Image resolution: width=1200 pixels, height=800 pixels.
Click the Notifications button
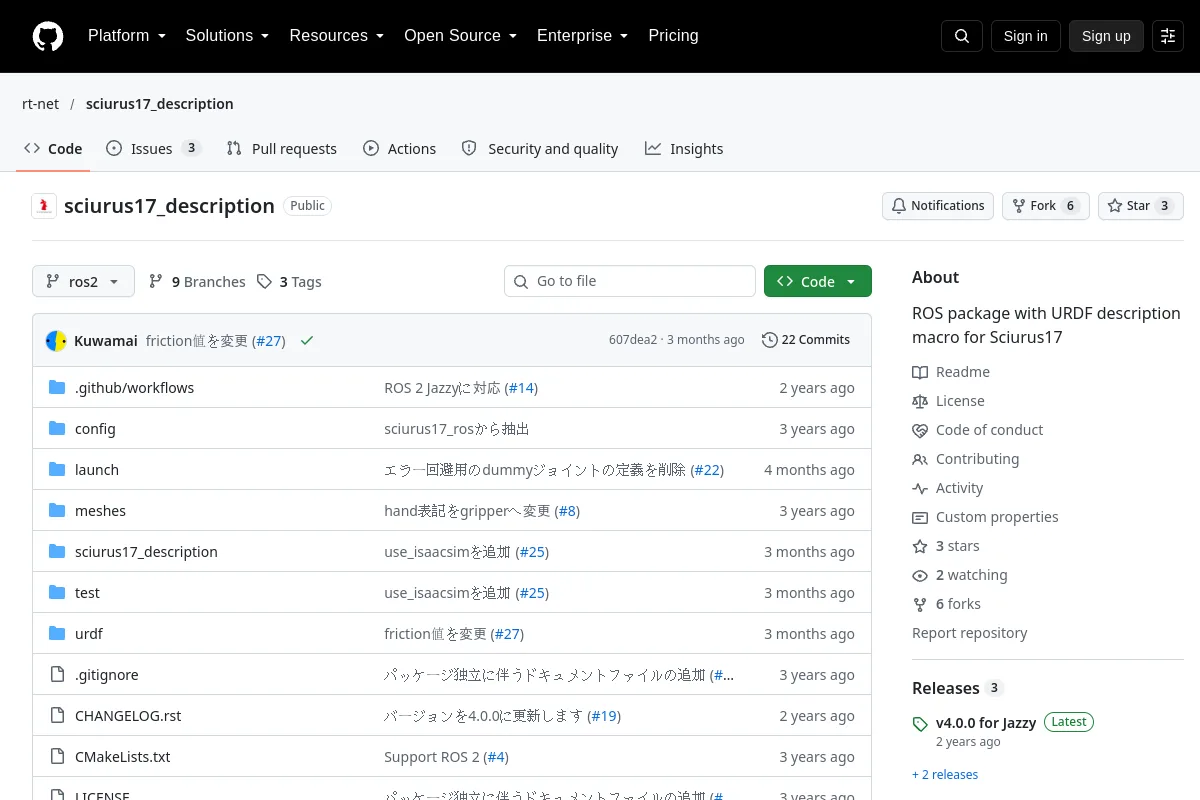point(938,206)
